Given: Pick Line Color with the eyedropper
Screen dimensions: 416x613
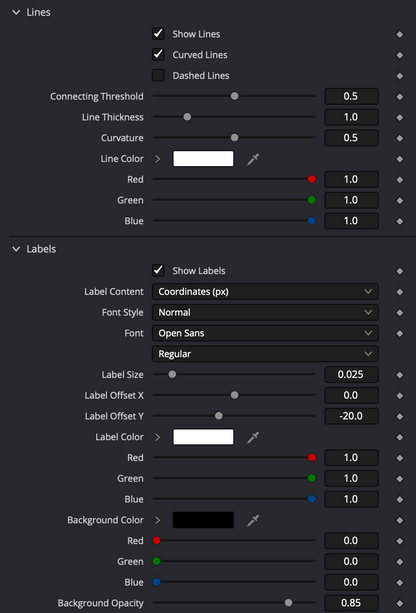Looking at the screenshot, I should [253, 159].
